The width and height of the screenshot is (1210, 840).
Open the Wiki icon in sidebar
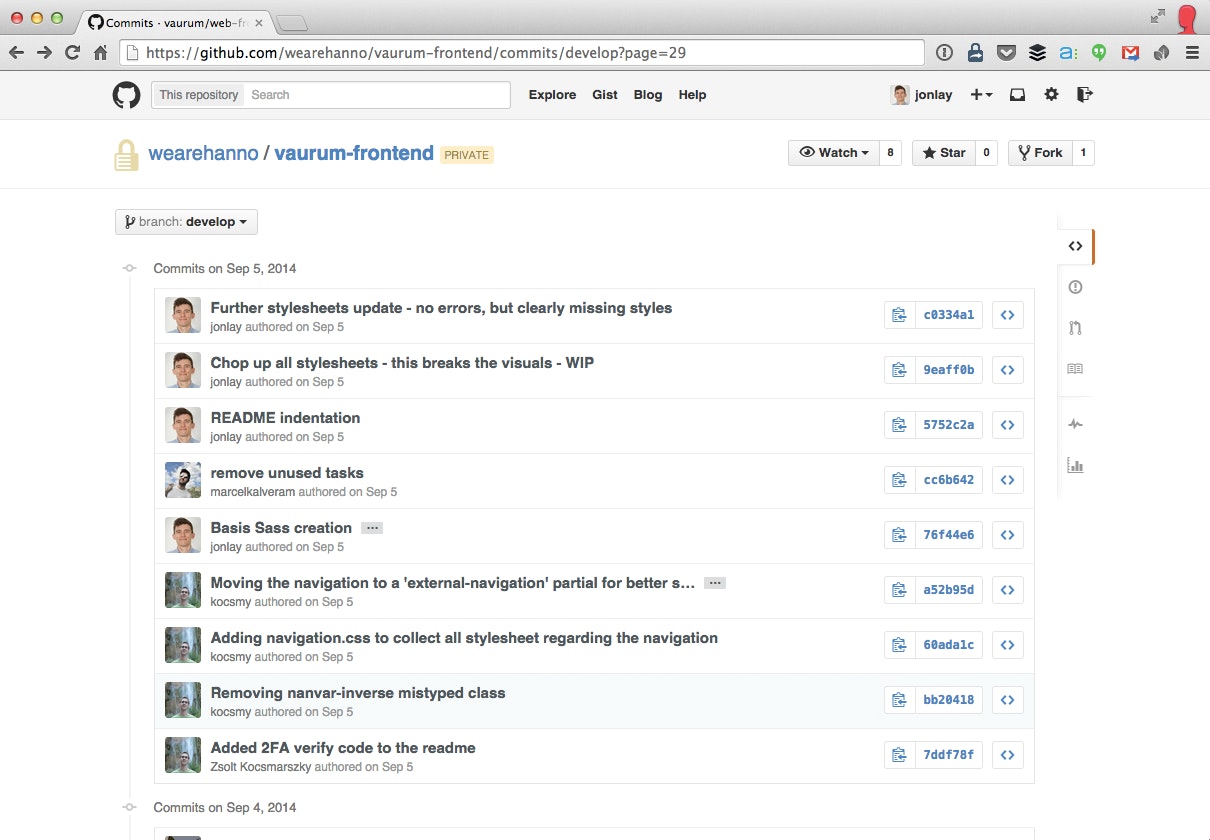(x=1075, y=369)
